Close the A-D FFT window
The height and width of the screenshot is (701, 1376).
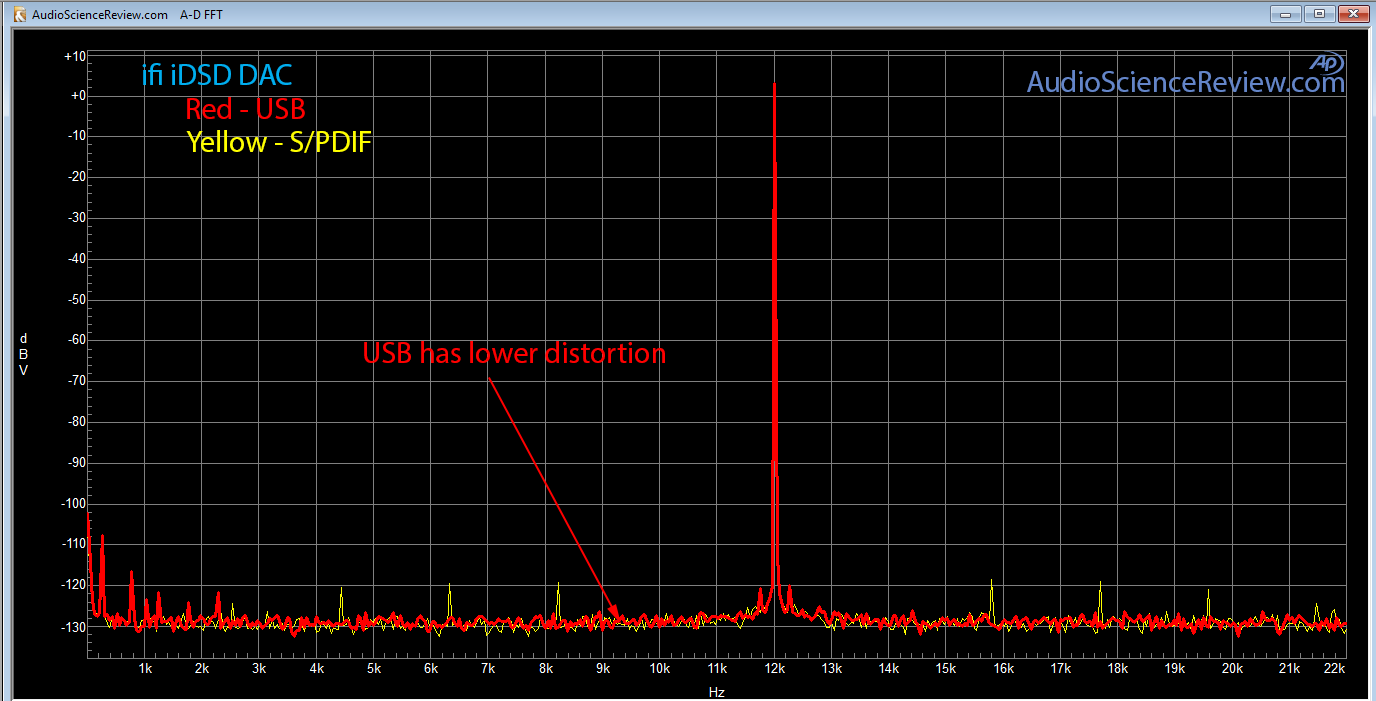tap(1352, 13)
